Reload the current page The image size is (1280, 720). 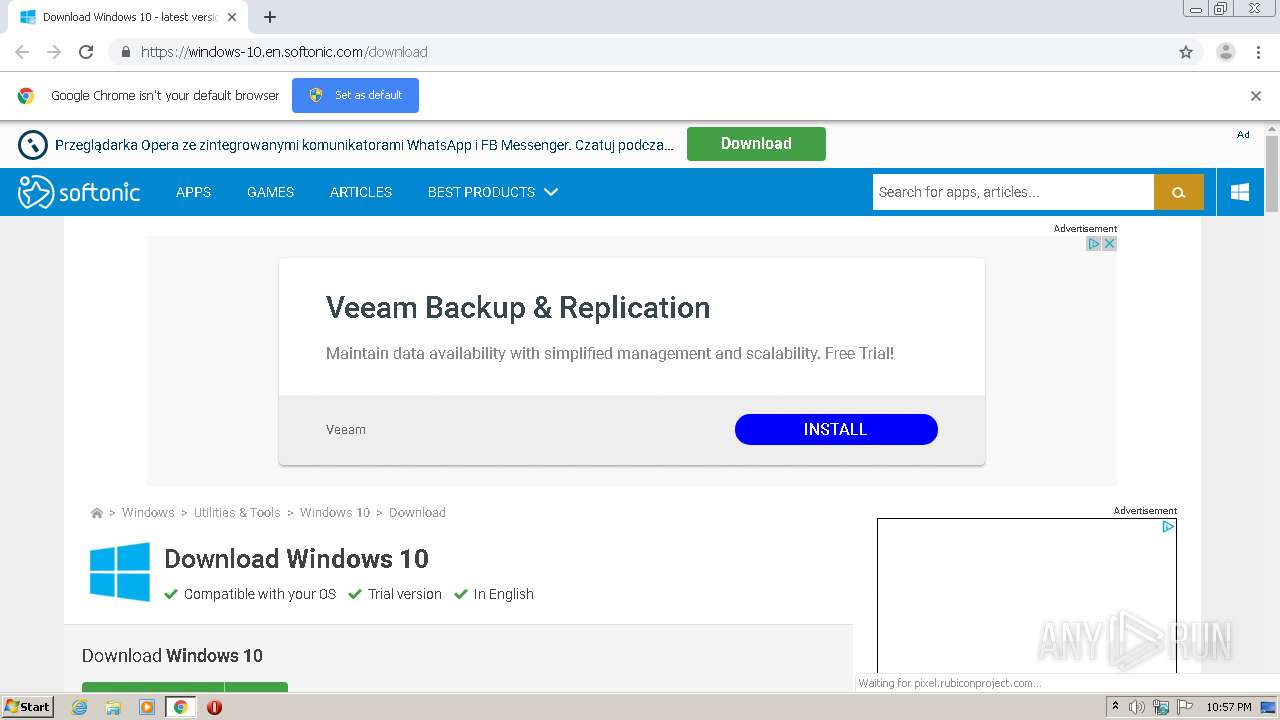coord(86,52)
